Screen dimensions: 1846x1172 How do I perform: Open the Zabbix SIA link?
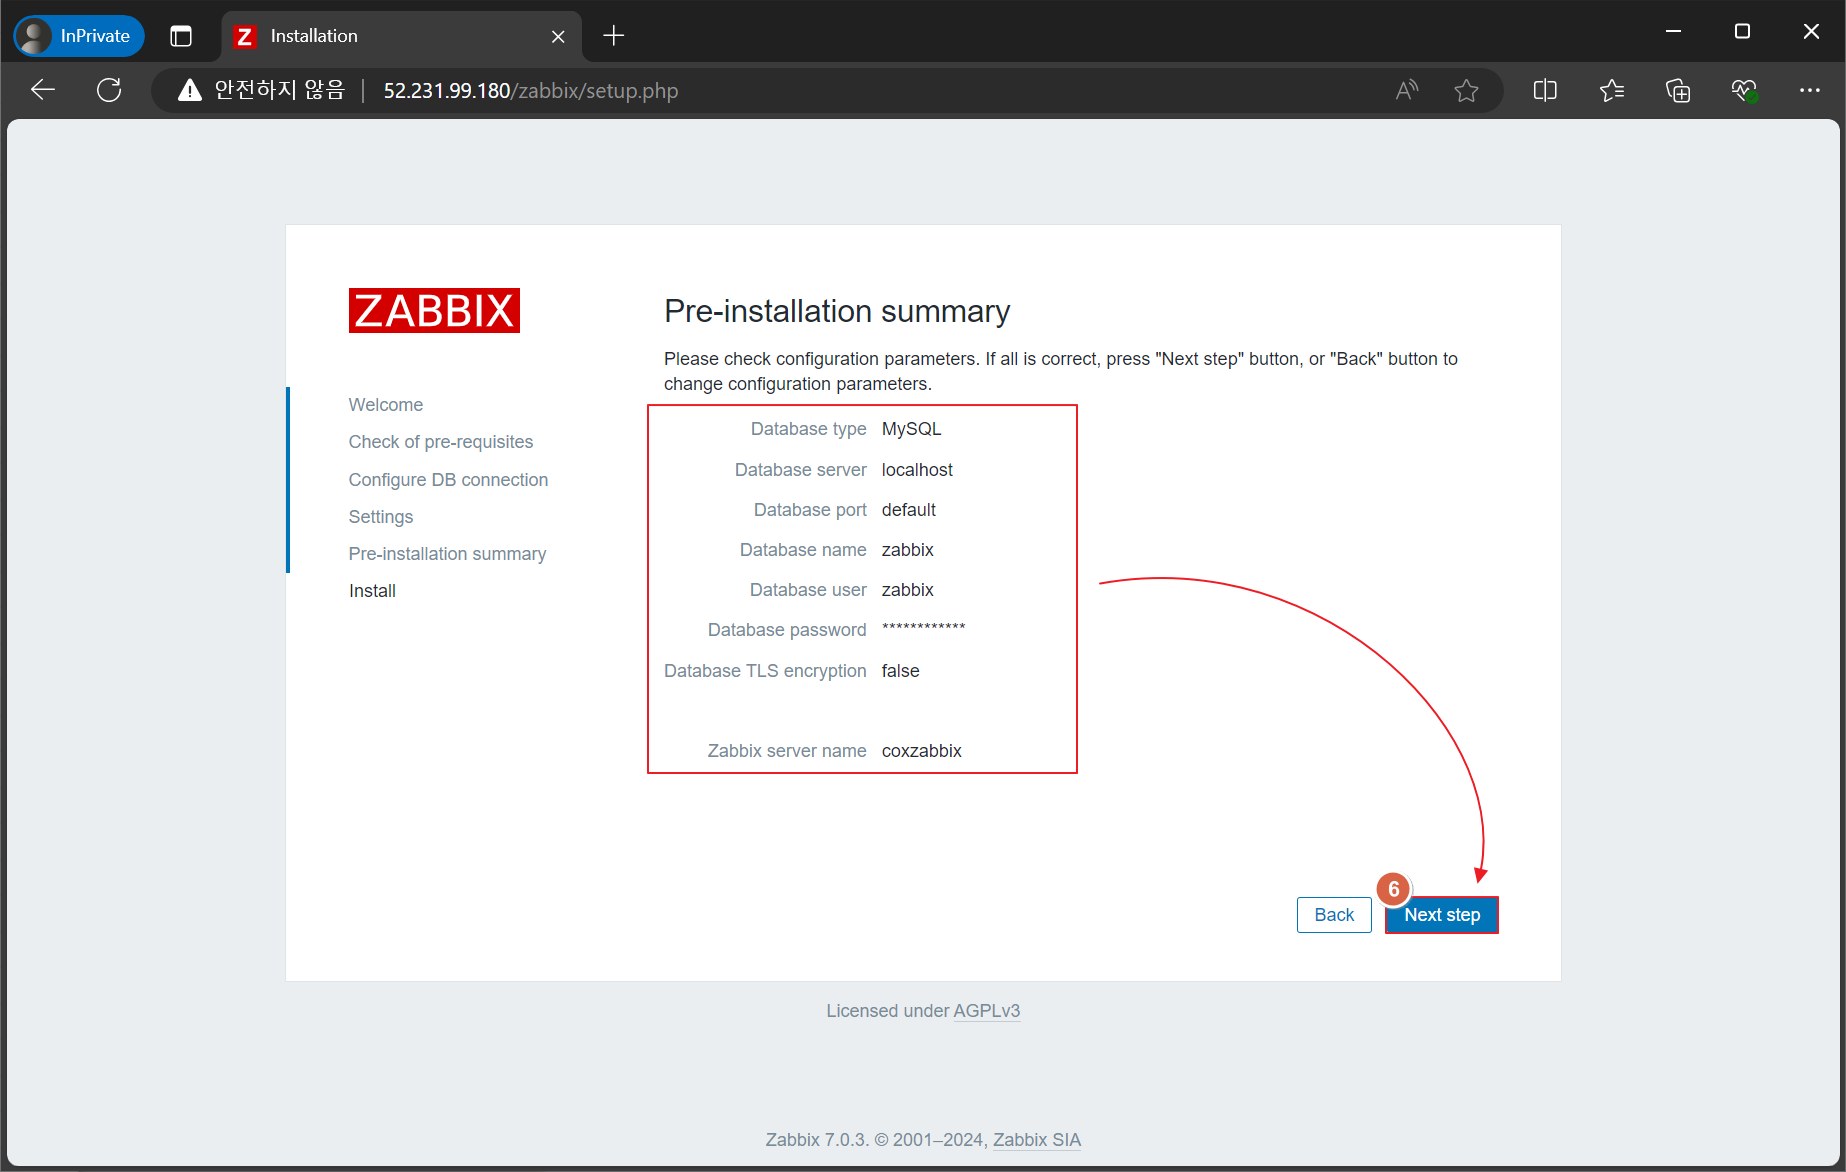pos(1037,1140)
